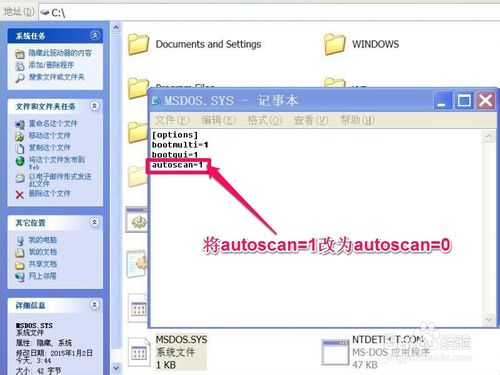Click the bootgui=1 line in Notepad
Image resolution: width=500 pixels, height=375 pixels.
tap(175, 155)
